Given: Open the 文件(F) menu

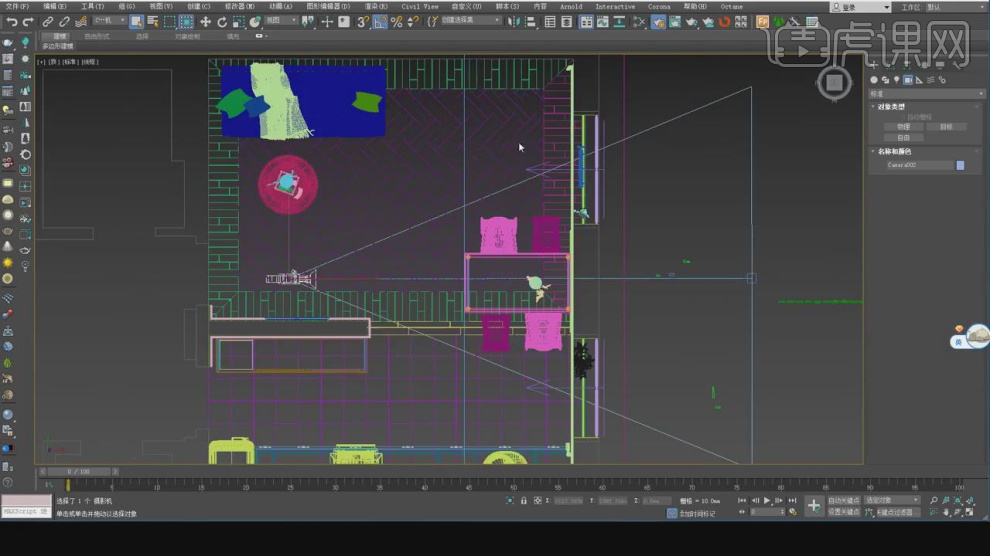Looking at the screenshot, I should pos(16,6).
